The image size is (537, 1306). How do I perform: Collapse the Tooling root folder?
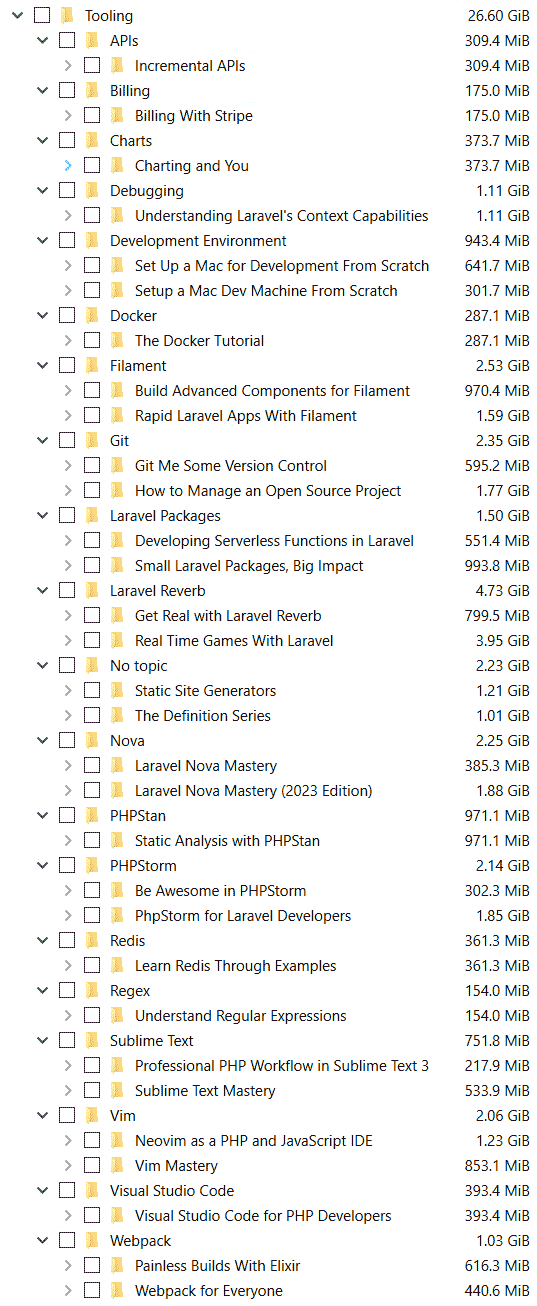tap(17, 15)
